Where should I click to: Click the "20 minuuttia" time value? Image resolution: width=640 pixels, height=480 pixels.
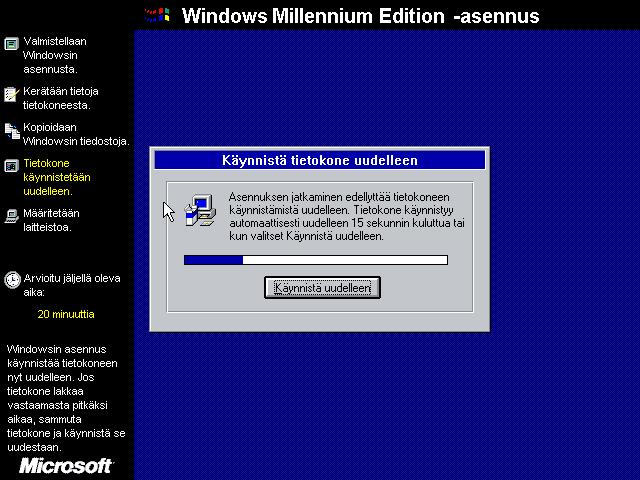point(66,314)
